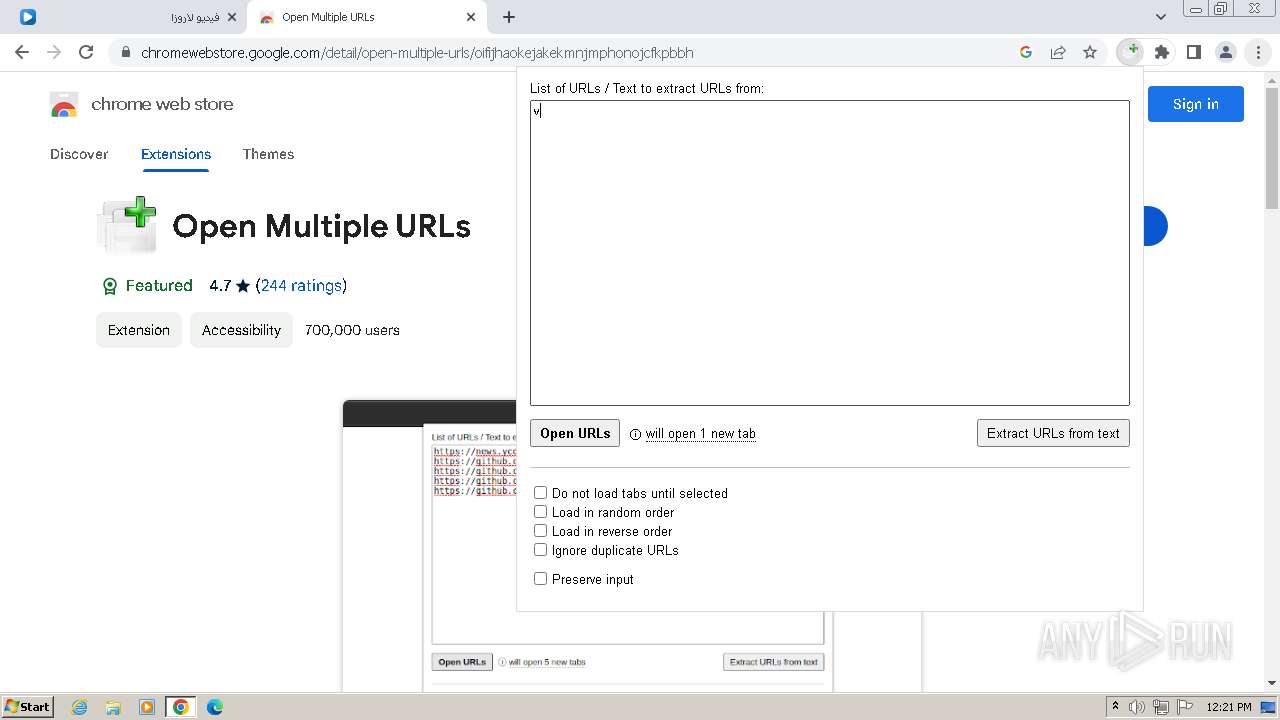Click the site lock icon in address bar

(x=126, y=53)
